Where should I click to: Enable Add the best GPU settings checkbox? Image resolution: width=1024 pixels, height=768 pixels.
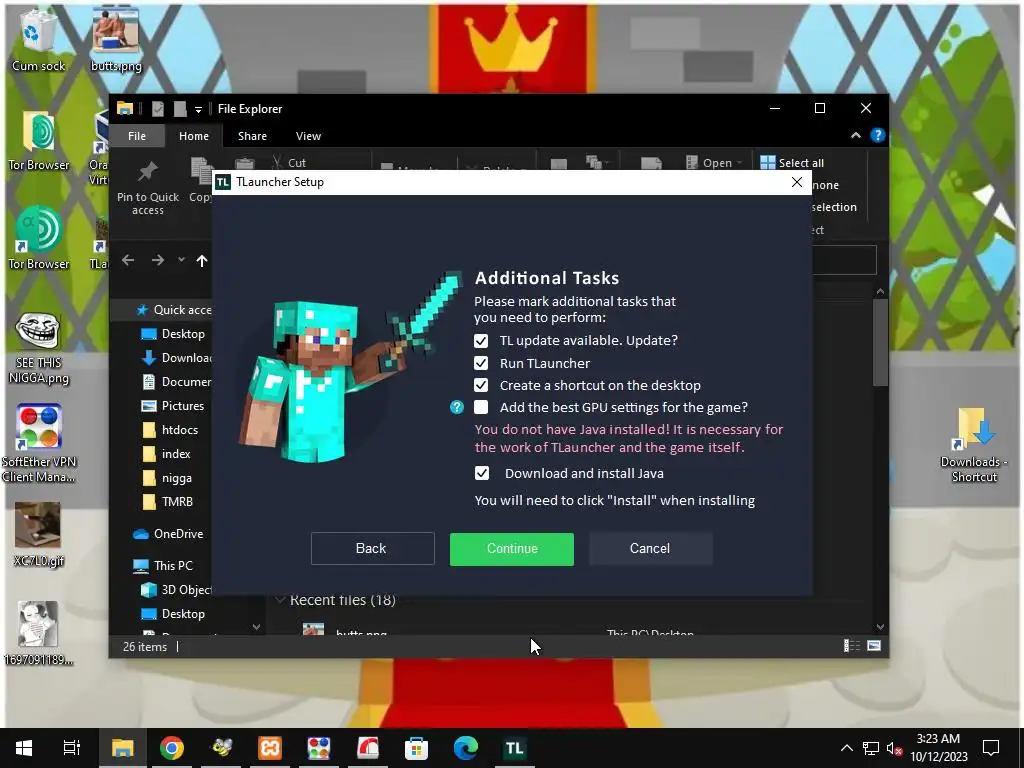click(481, 408)
